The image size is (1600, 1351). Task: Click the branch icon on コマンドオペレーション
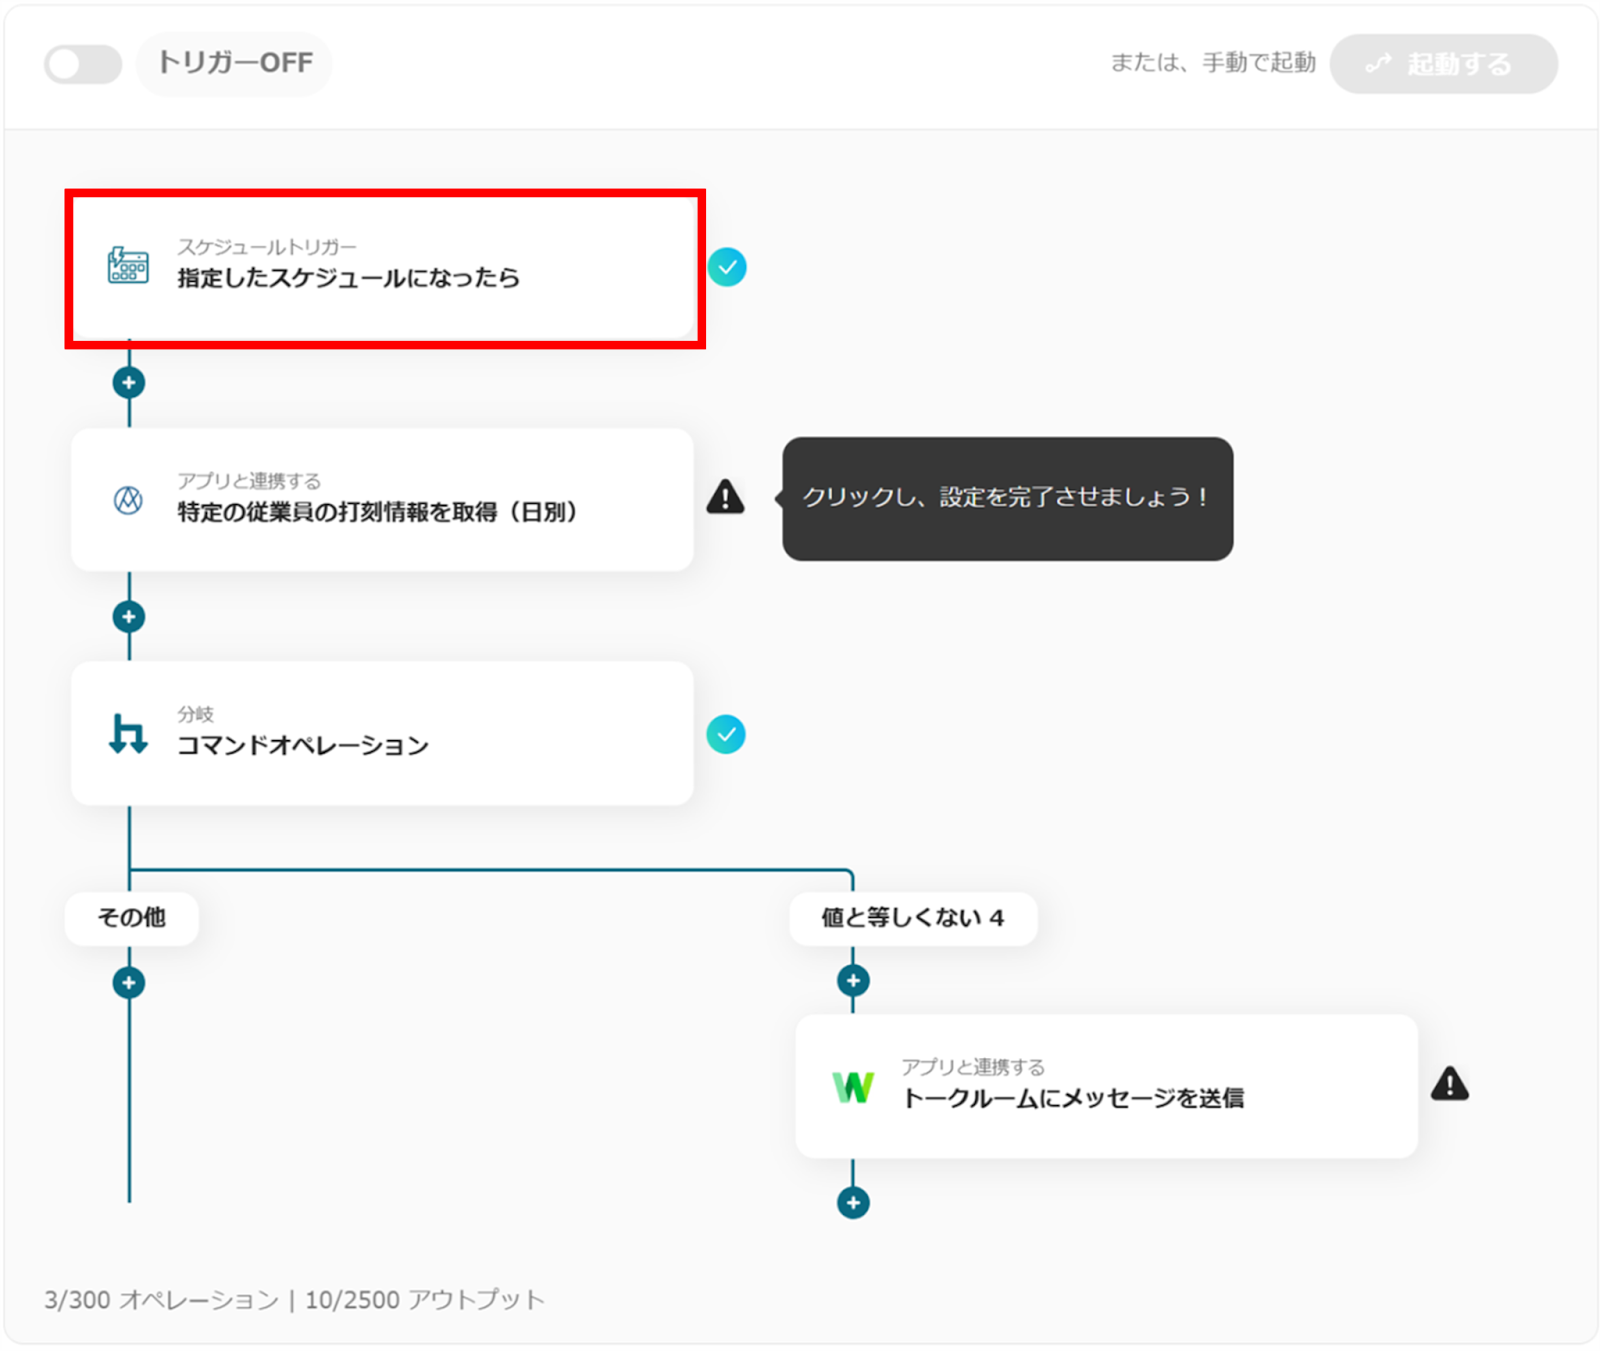click(128, 733)
